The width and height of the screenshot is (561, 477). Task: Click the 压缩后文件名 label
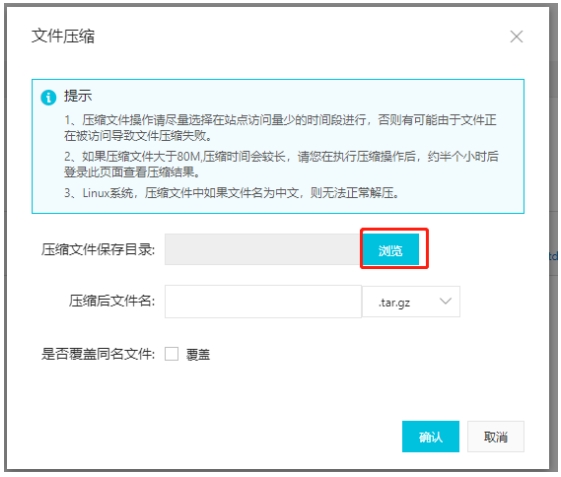[112, 301]
